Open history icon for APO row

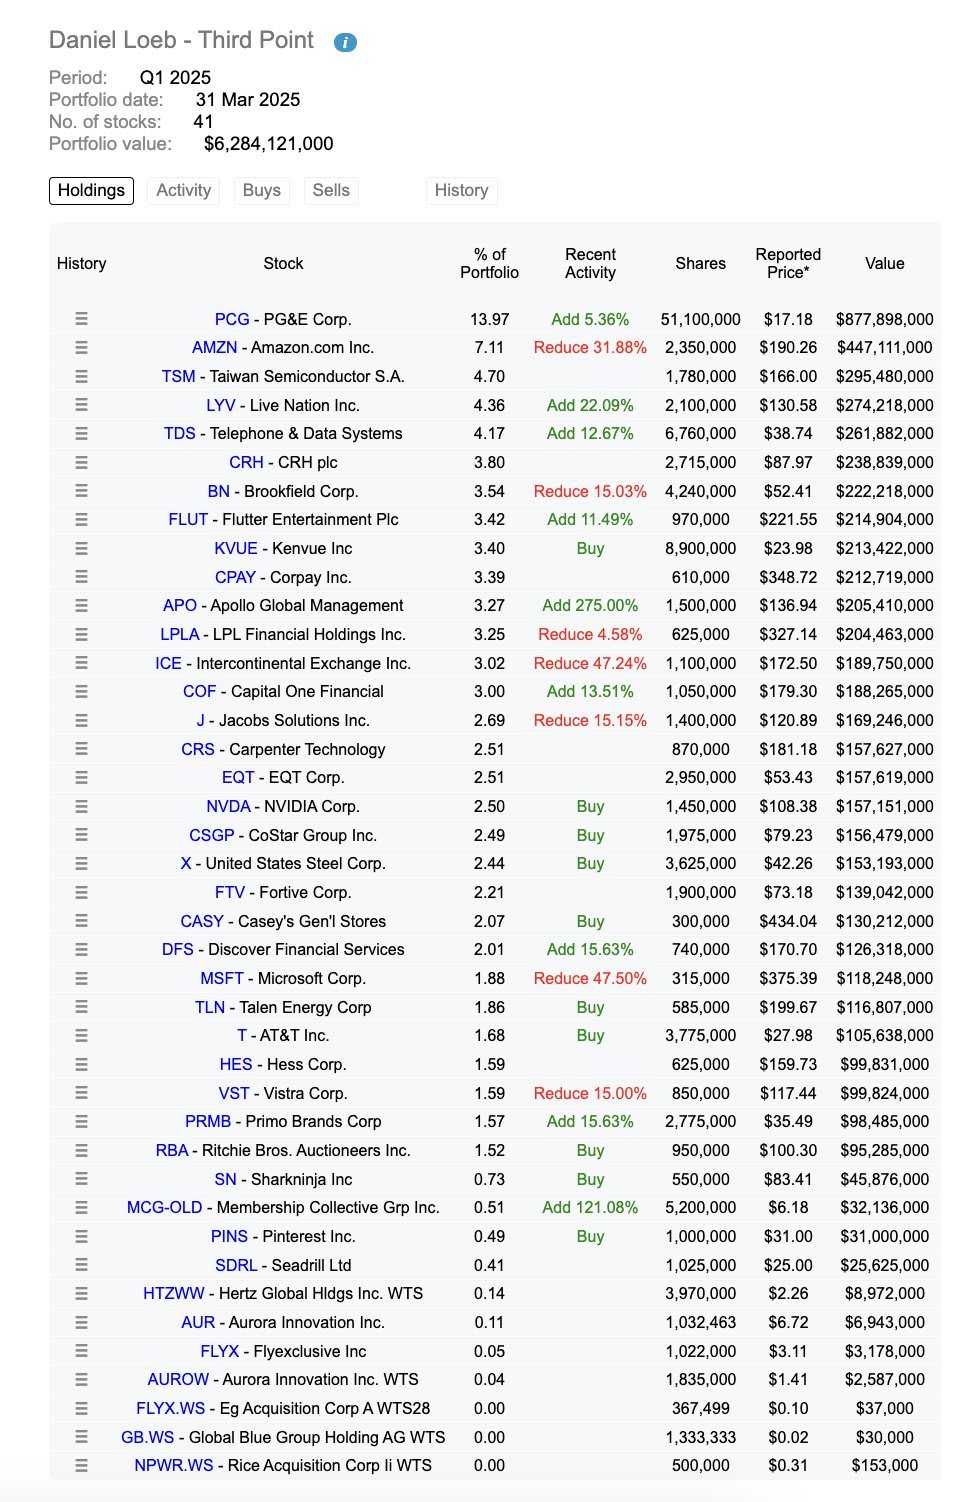[81, 606]
